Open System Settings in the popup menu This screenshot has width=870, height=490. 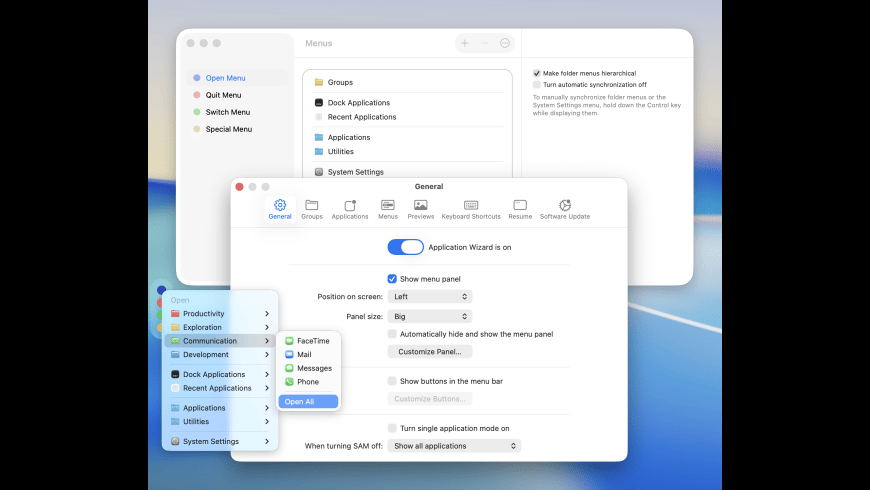[220, 441]
